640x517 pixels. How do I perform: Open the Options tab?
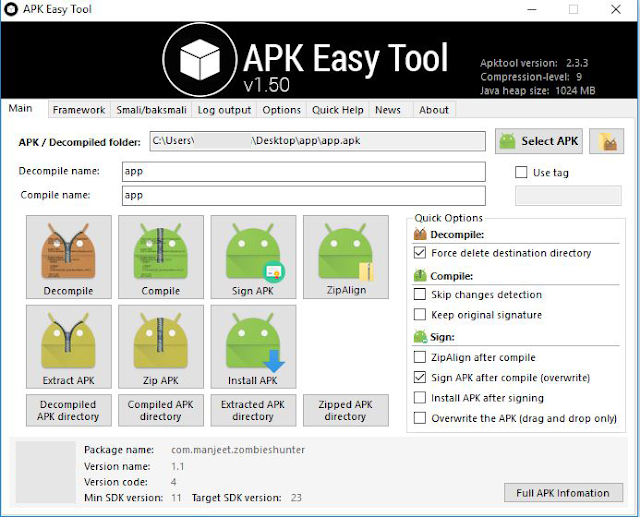click(281, 110)
